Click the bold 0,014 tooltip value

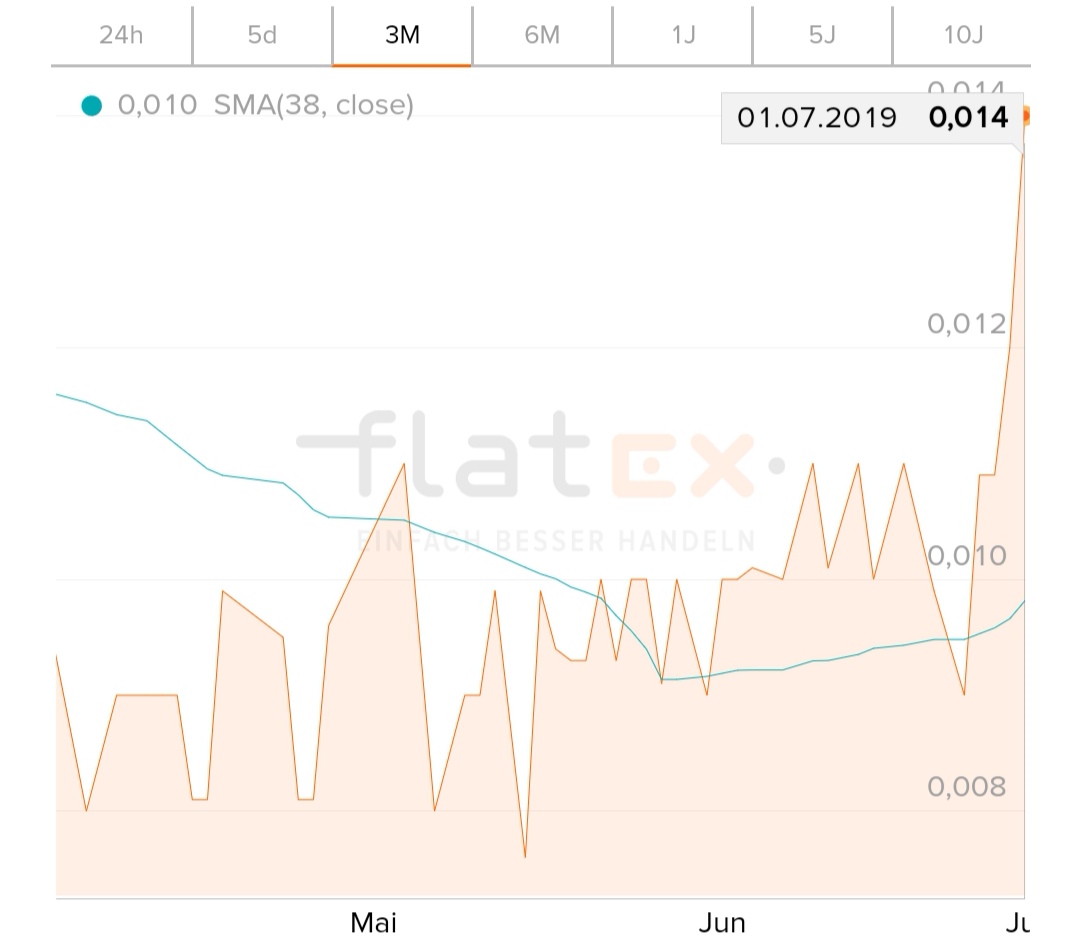point(968,118)
